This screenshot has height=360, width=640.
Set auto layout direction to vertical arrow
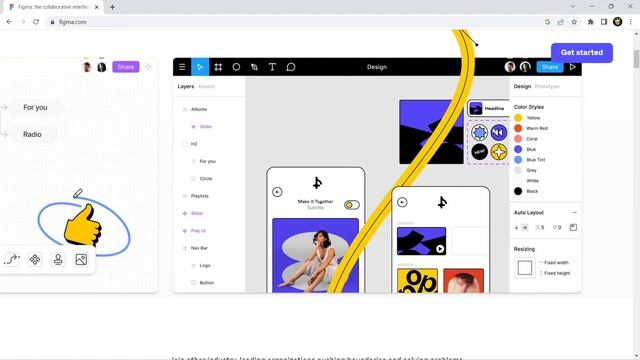pos(516,227)
